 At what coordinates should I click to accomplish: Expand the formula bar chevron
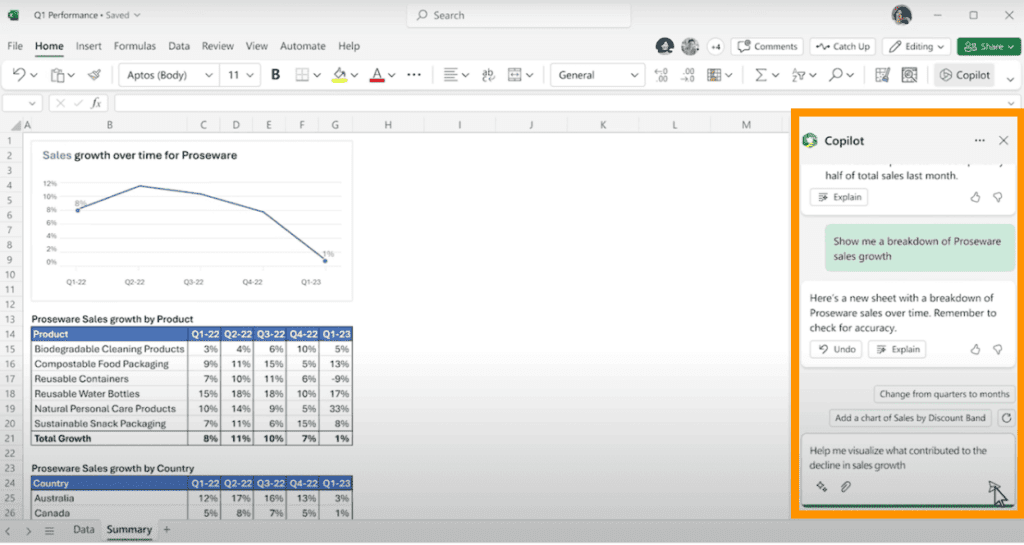pos(1011,103)
